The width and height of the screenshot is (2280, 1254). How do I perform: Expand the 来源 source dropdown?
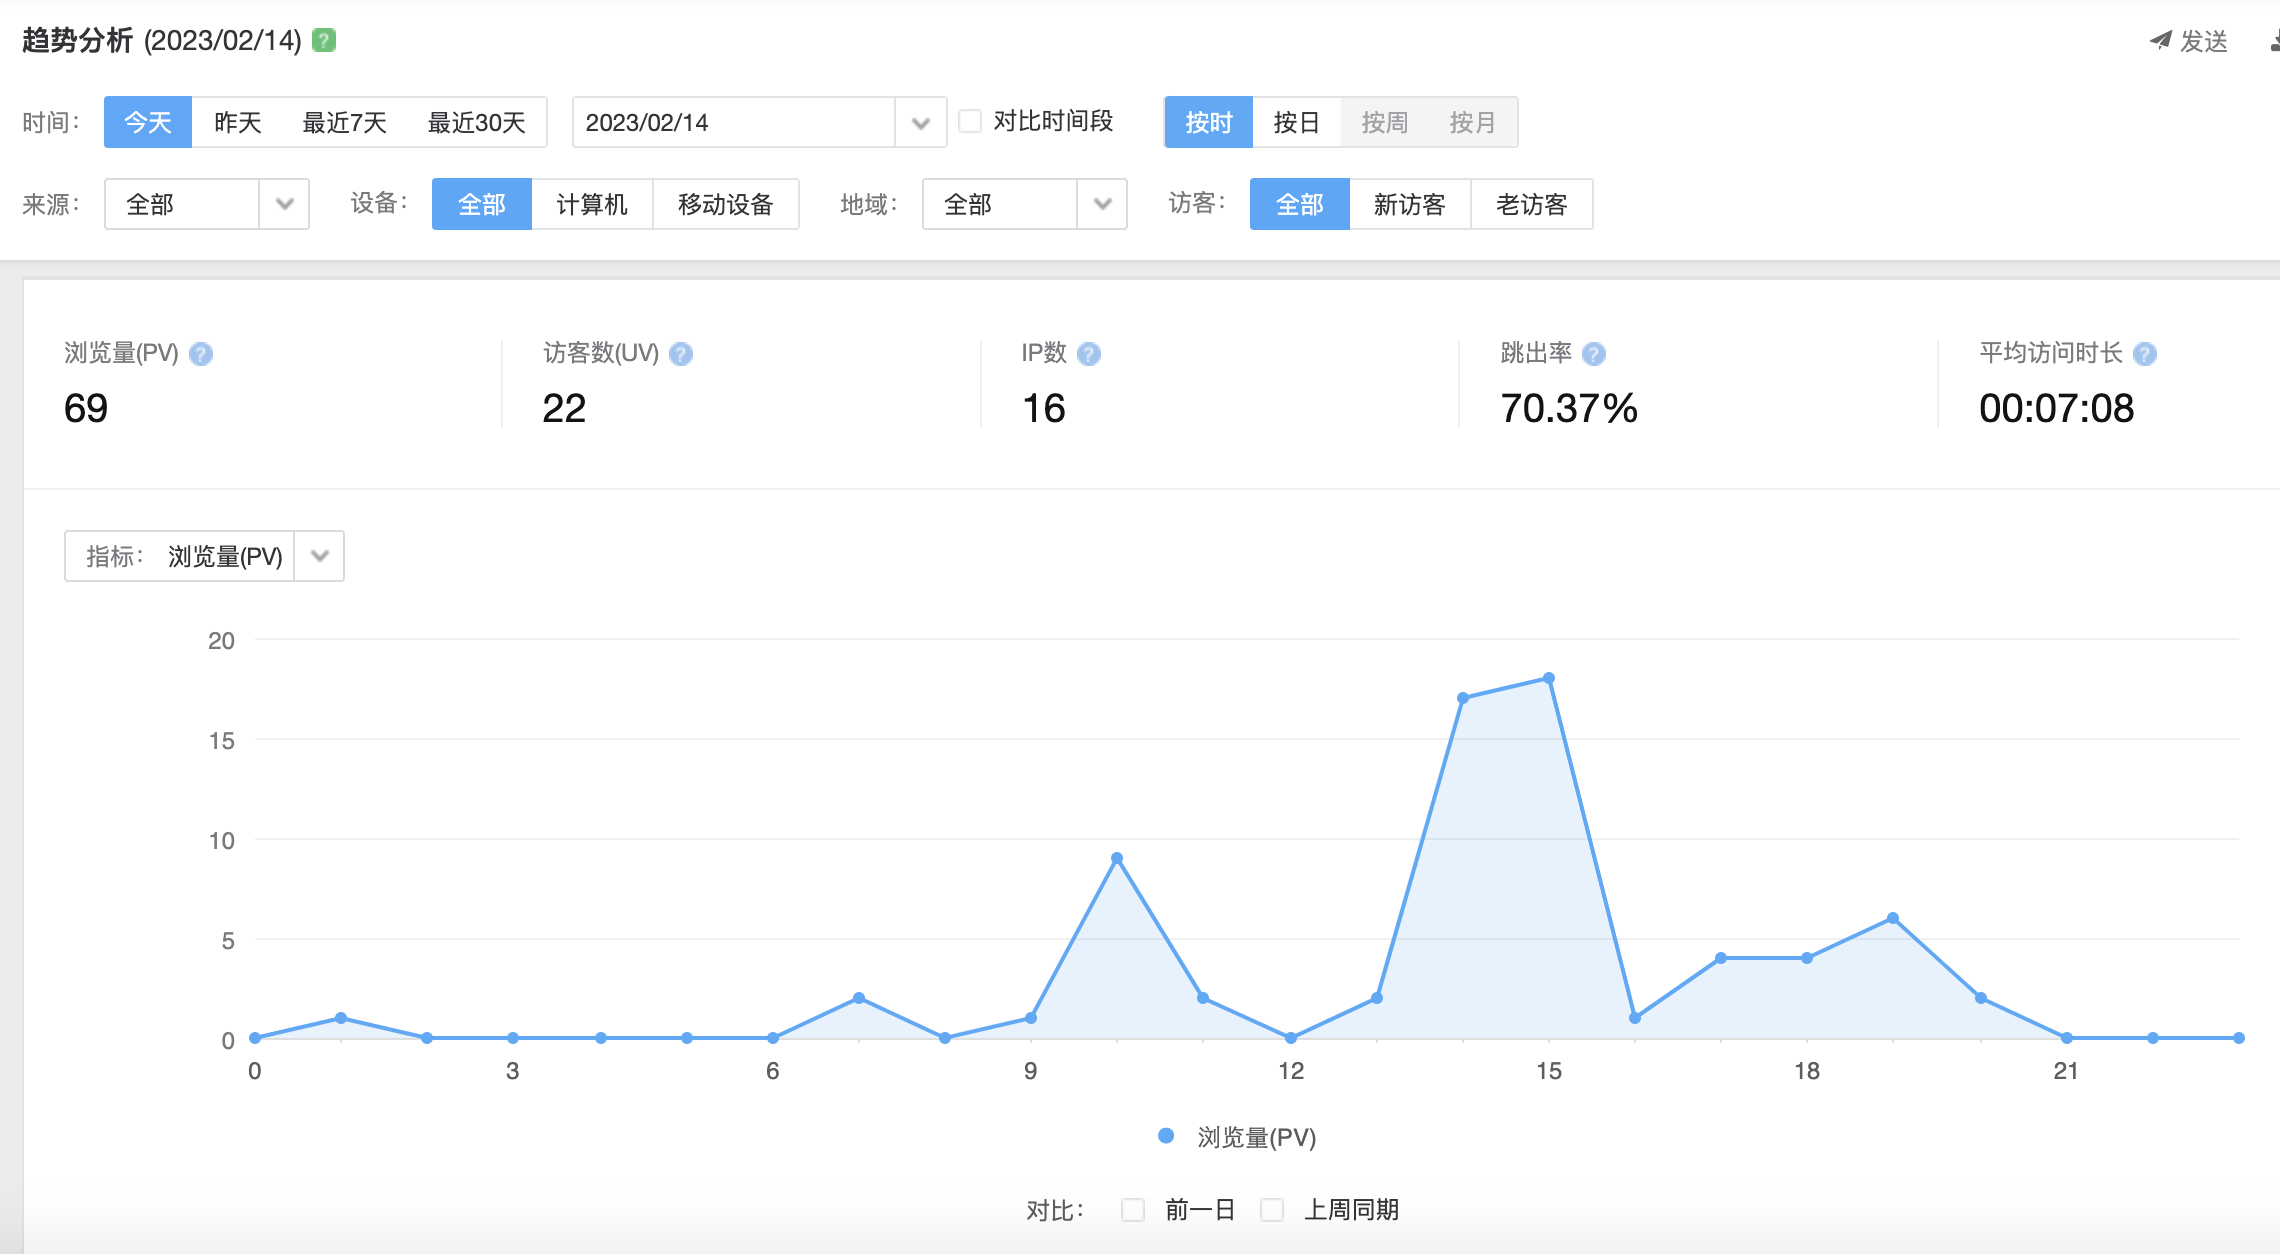284,204
